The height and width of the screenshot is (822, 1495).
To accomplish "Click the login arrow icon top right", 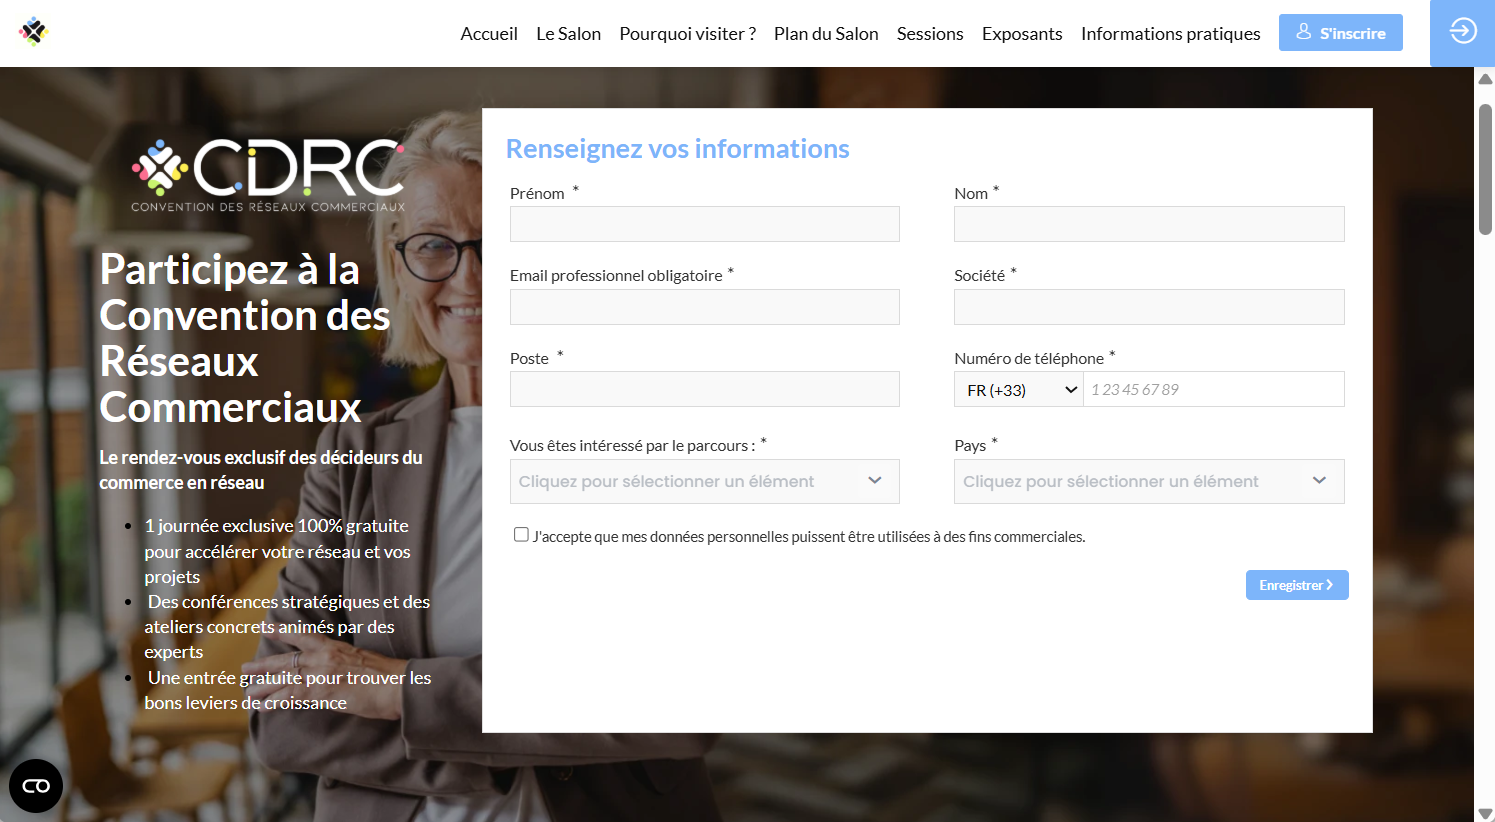I will click(x=1462, y=32).
